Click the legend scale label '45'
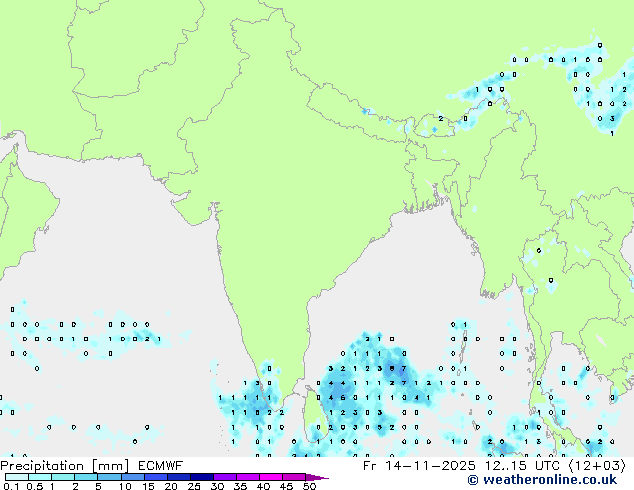The width and height of the screenshot is (634, 490). [286, 486]
